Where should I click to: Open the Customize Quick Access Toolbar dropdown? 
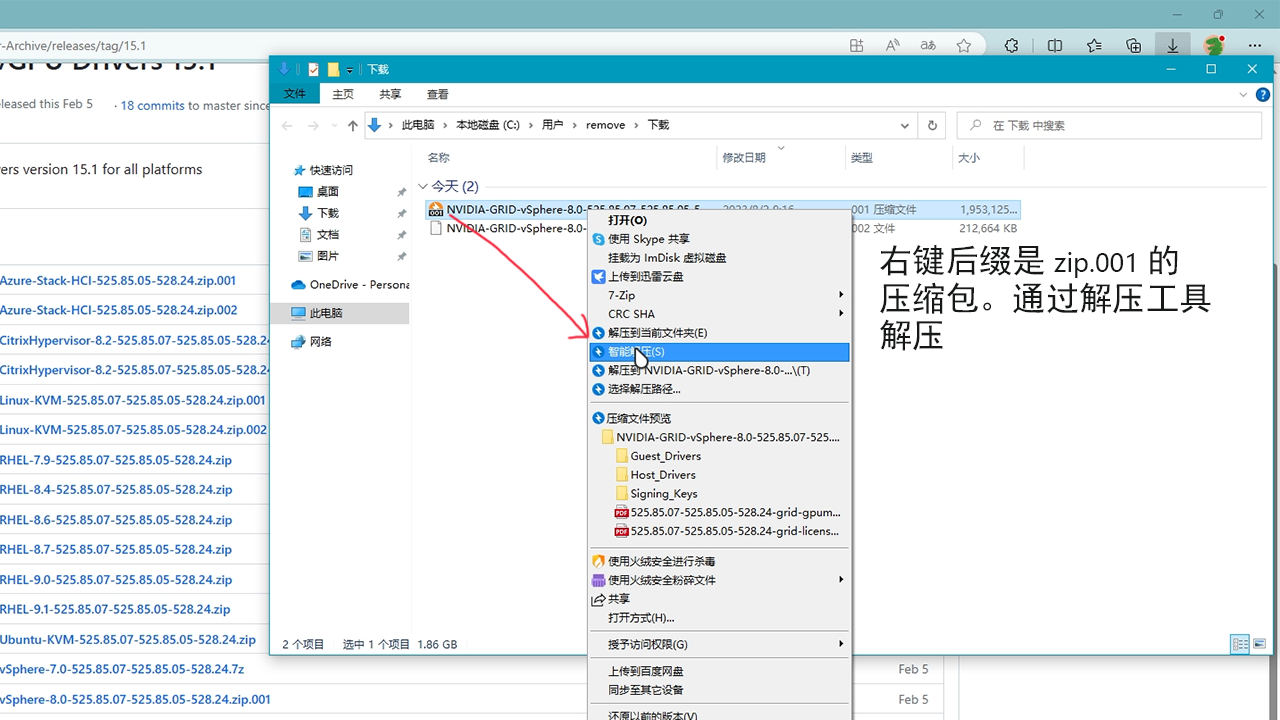(x=350, y=70)
